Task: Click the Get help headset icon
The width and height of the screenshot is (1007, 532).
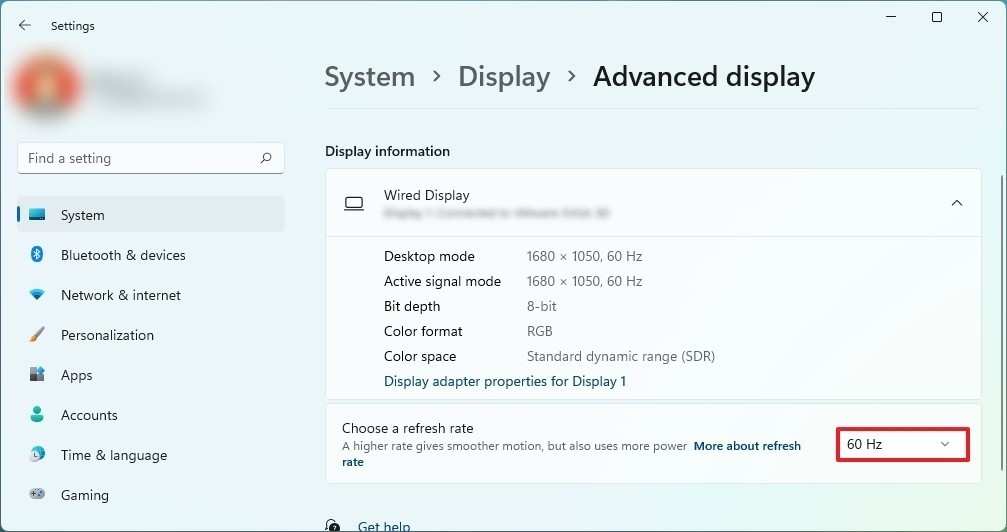Action: [x=333, y=526]
